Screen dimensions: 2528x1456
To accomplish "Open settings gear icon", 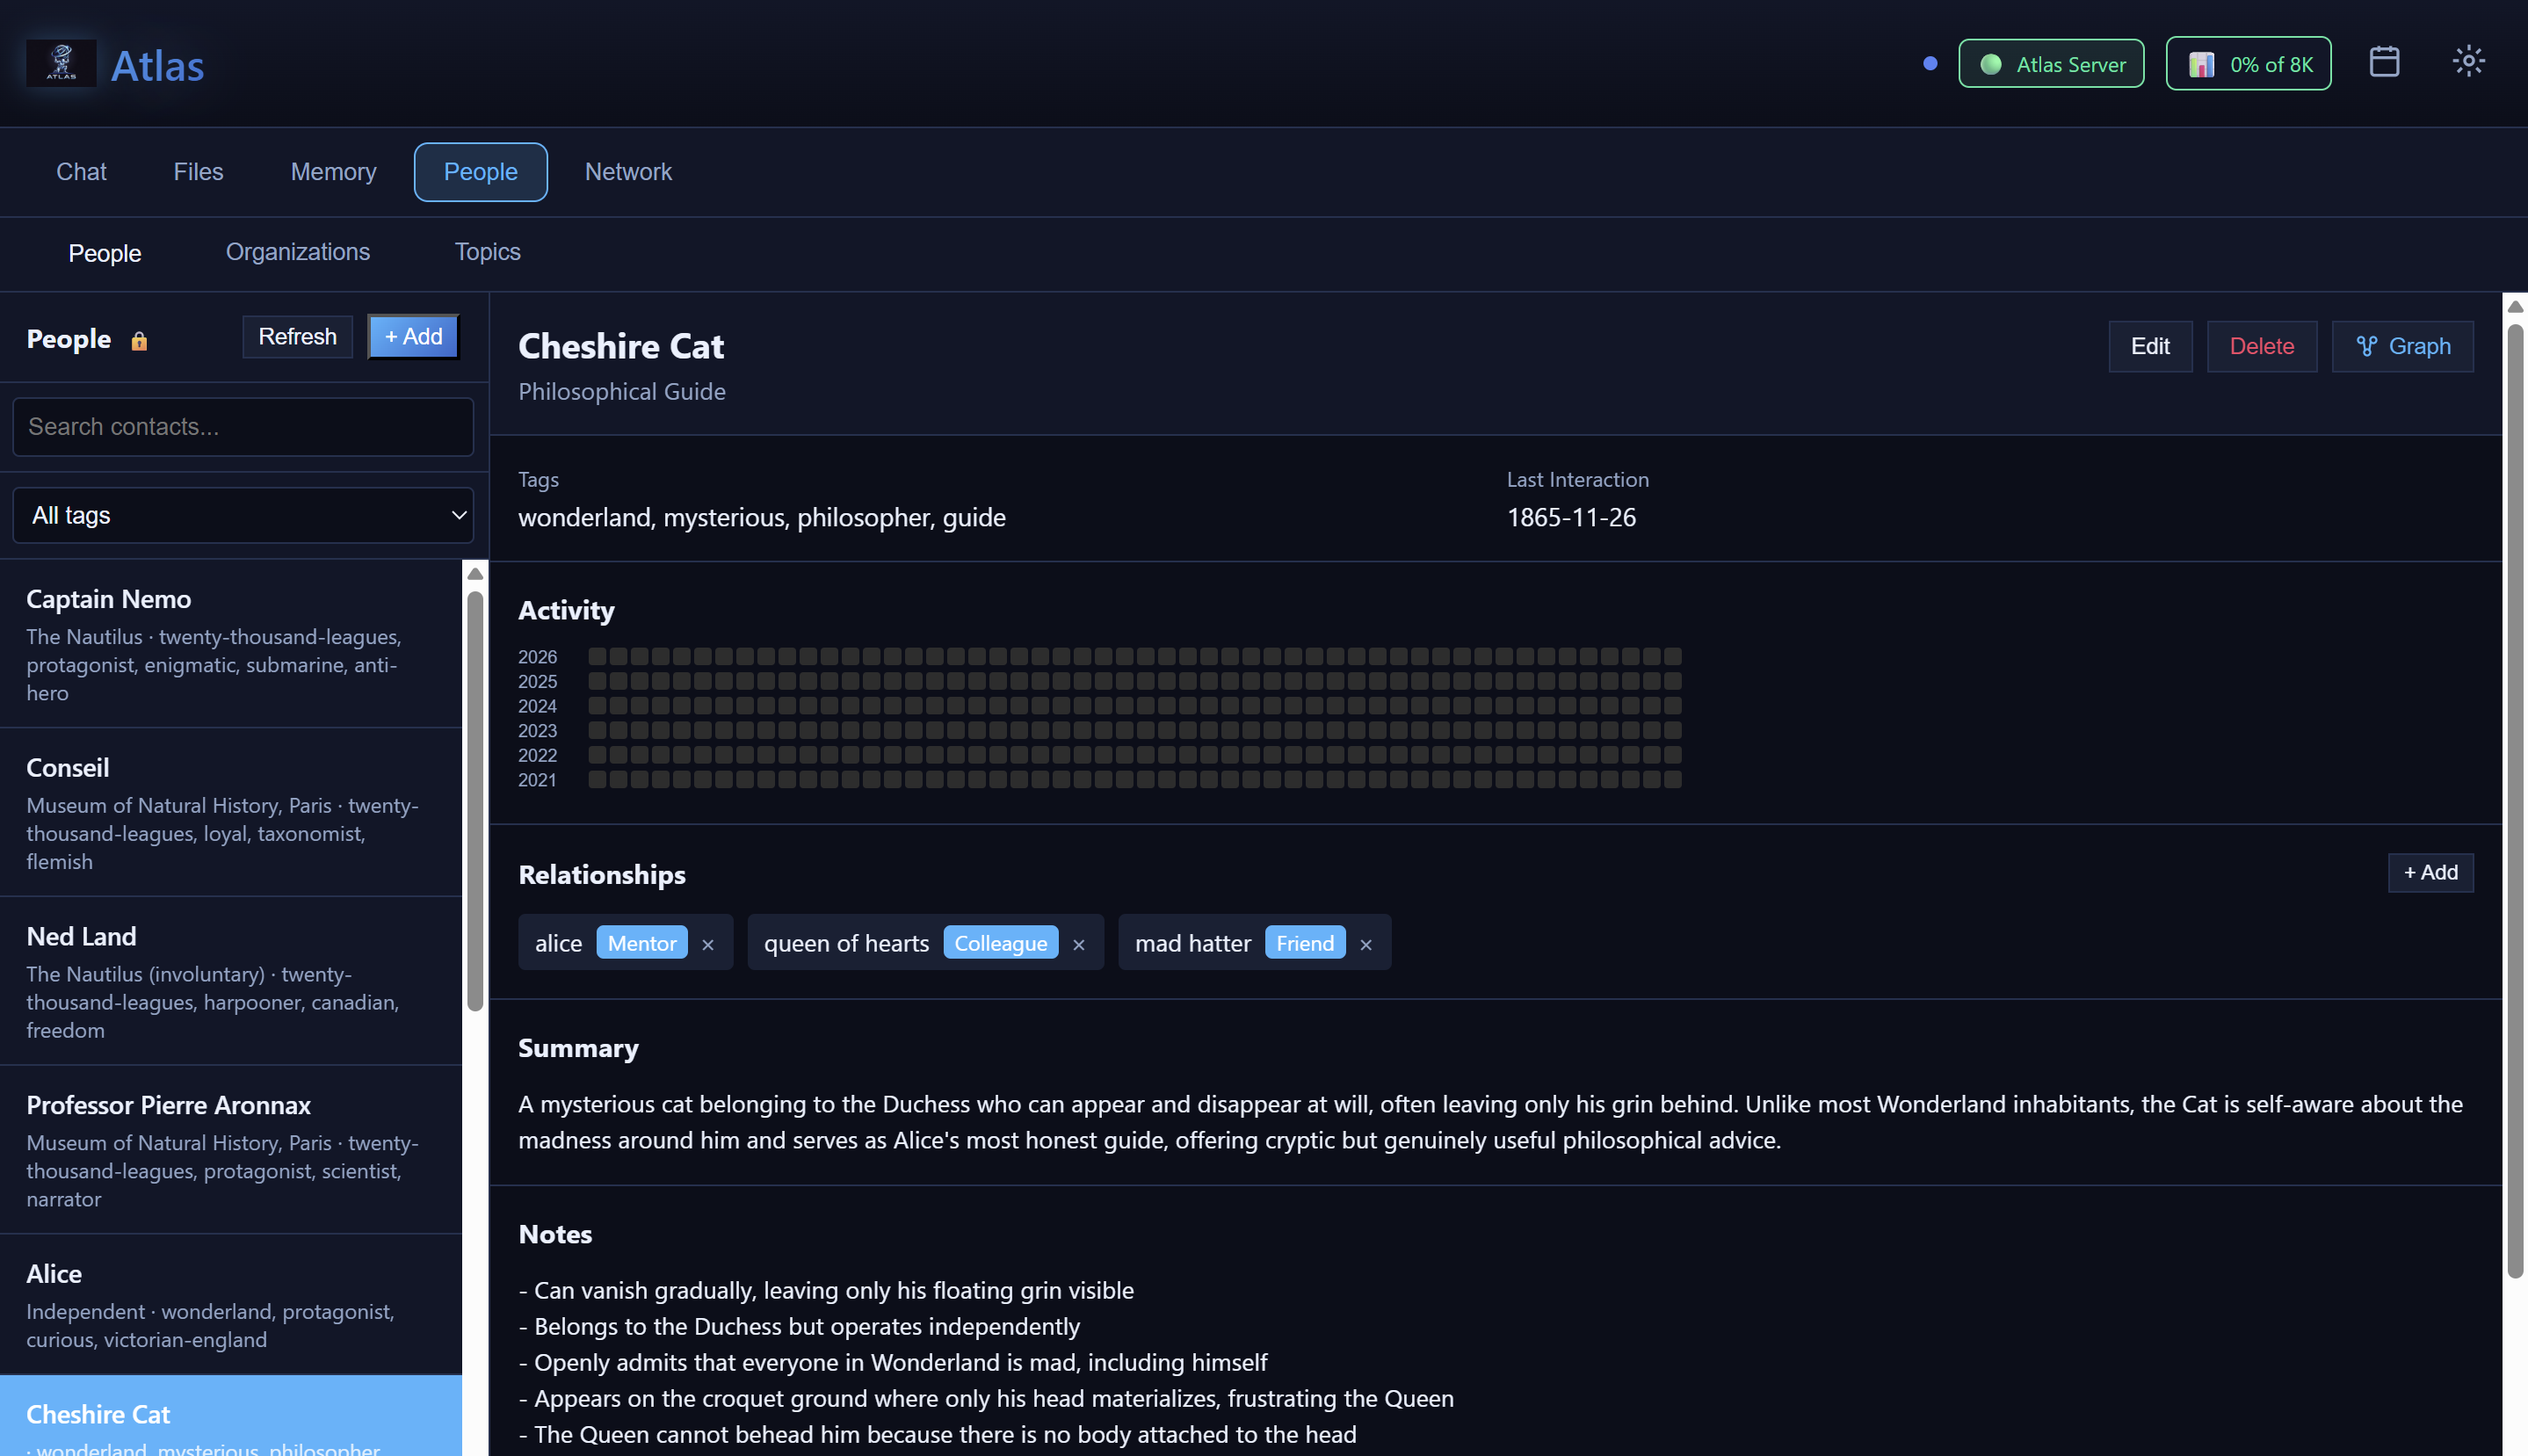I will tap(2467, 62).
